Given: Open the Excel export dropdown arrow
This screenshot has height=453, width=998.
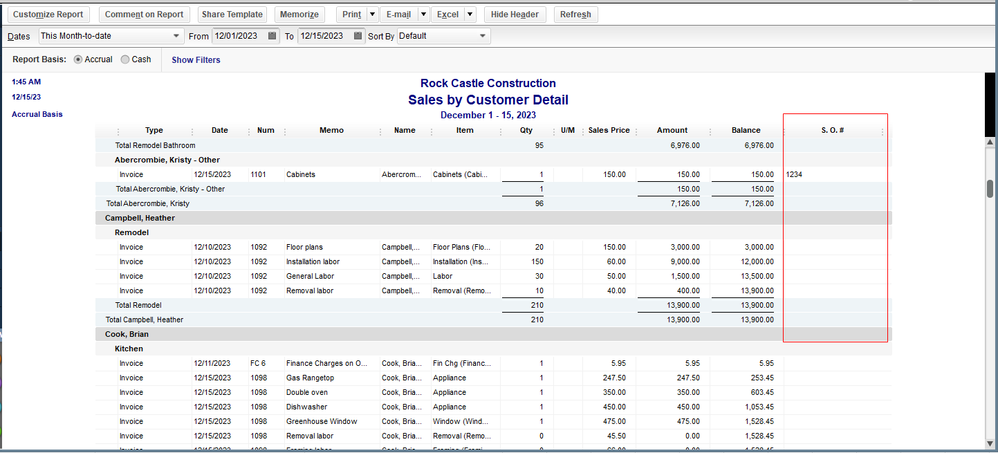Looking at the screenshot, I should pyautogui.click(x=471, y=15).
